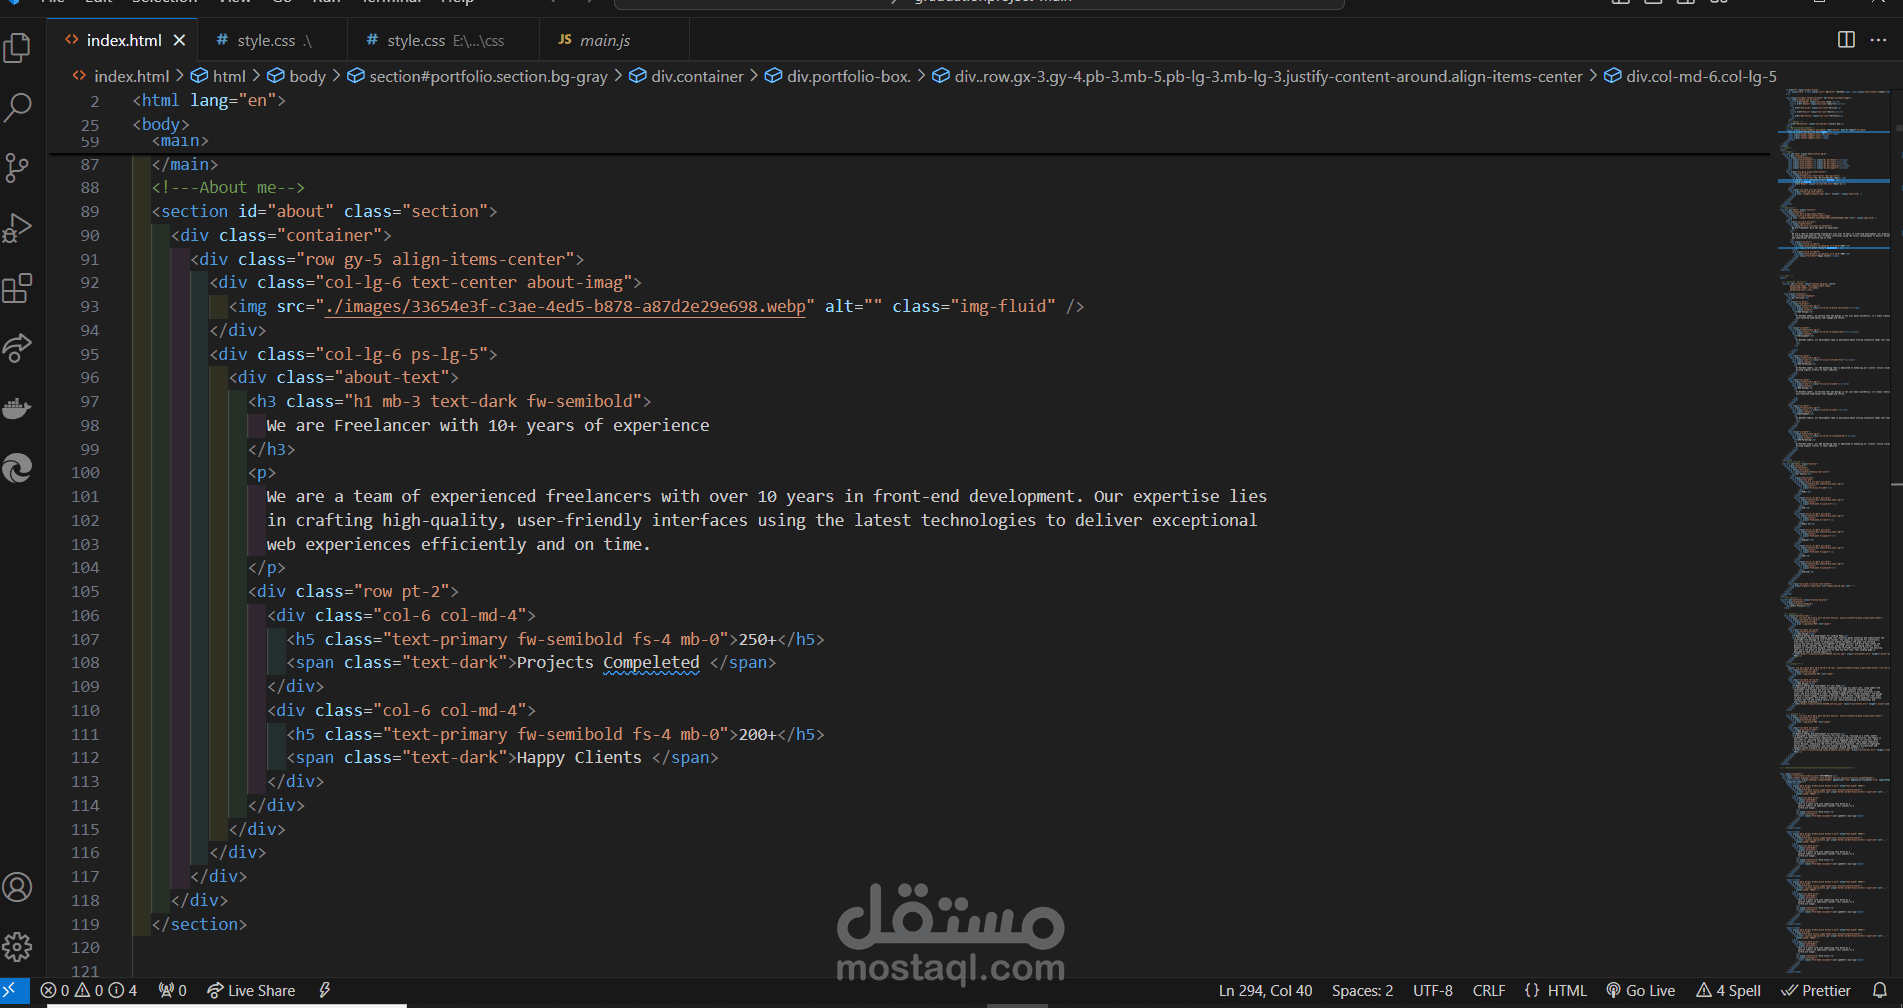The image size is (1903, 1008).
Task: Switch to the index.html tab
Action: [x=123, y=40]
